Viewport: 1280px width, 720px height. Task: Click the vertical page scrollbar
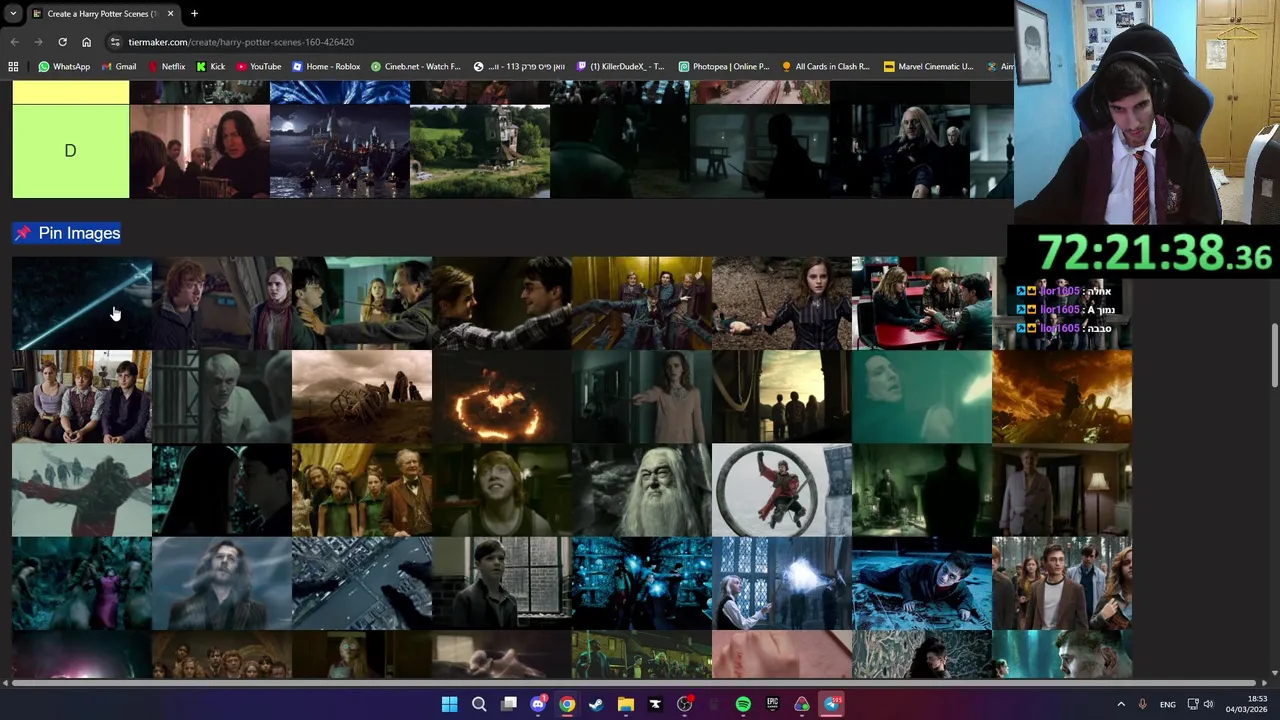point(1274,355)
